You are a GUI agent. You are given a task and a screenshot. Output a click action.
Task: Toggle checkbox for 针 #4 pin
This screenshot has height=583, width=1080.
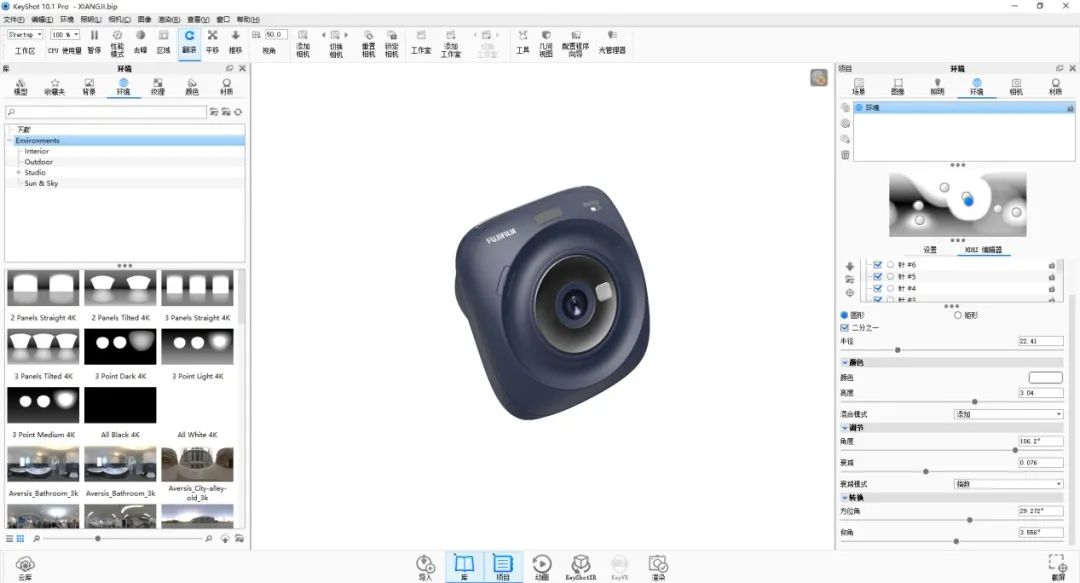click(x=878, y=288)
